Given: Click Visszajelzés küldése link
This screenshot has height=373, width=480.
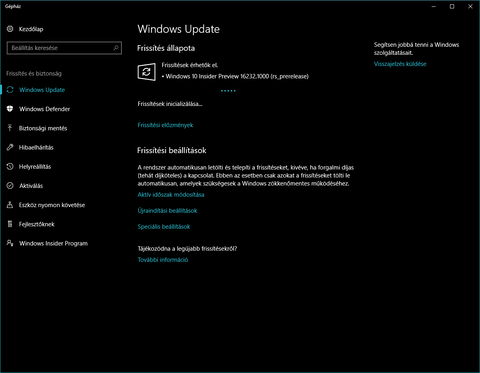Looking at the screenshot, I should point(400,64).
